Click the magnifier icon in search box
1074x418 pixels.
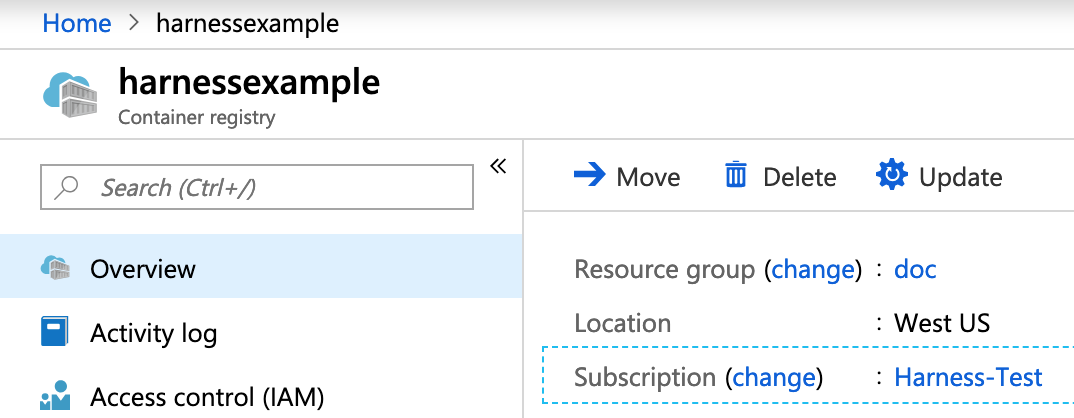click(66, 187)
